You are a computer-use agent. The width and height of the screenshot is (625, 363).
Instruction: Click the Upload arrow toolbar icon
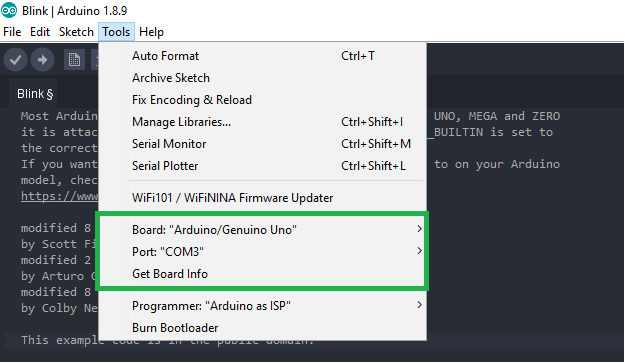pos(43,60)
